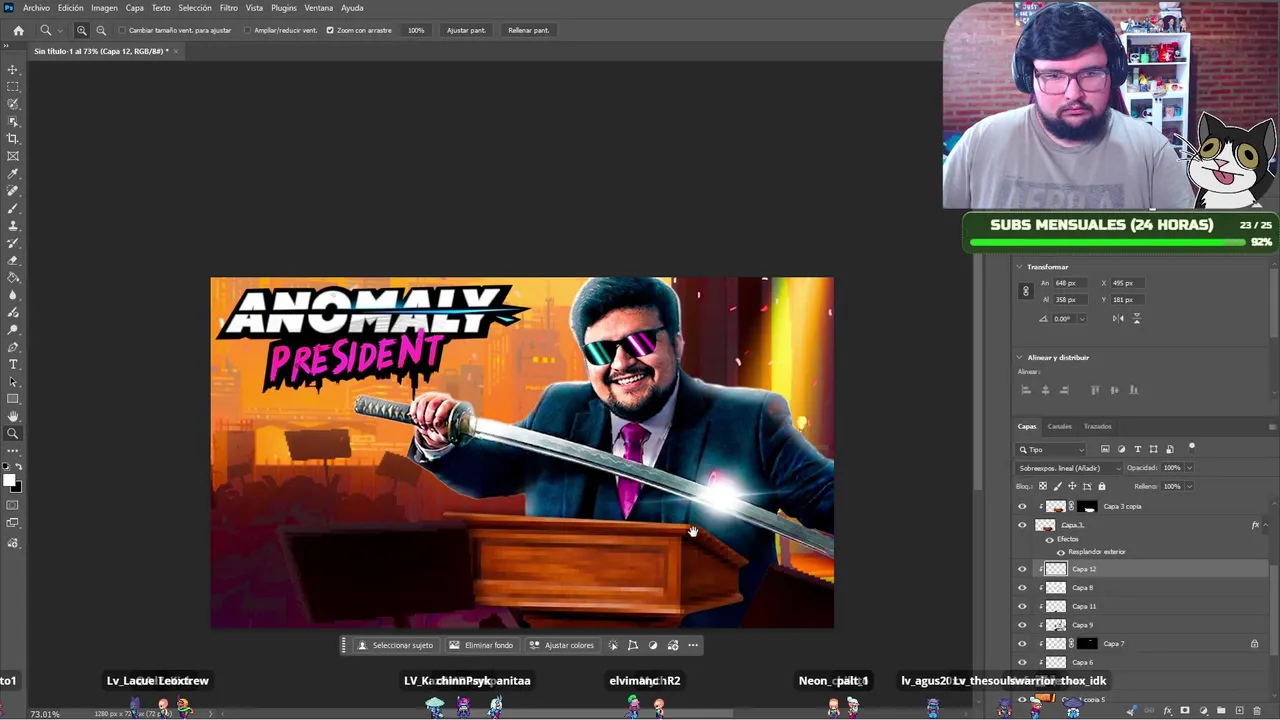
Task: Flip vertically in the Transformar section
Action: [x=1136, y=319]
